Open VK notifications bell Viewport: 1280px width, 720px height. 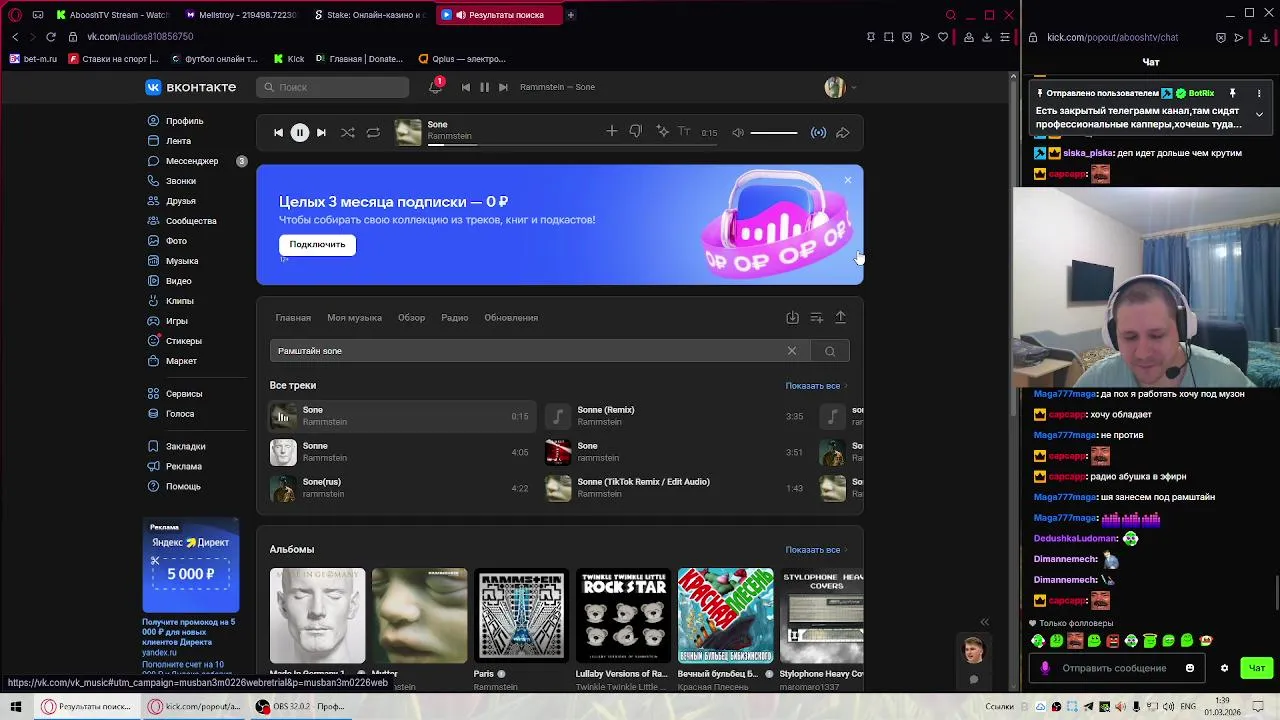[435, 87]
